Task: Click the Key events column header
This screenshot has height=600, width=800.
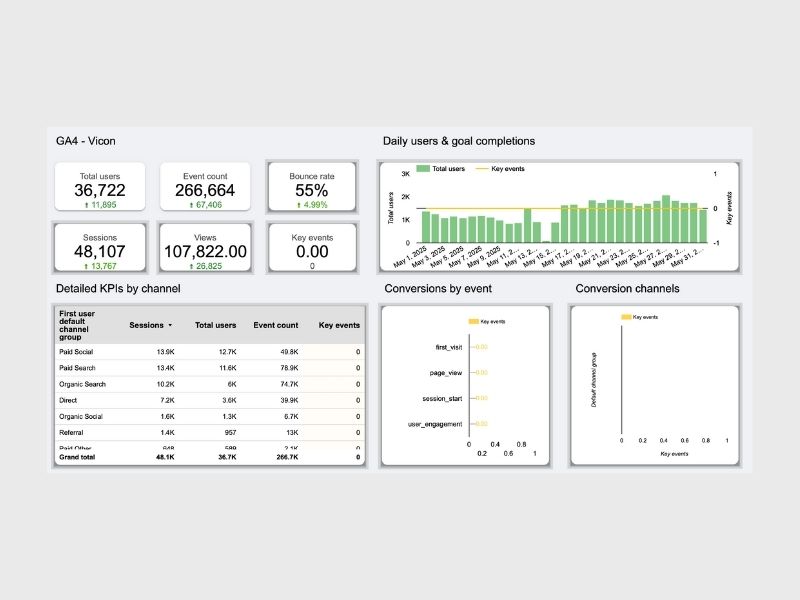Action: 339,326
